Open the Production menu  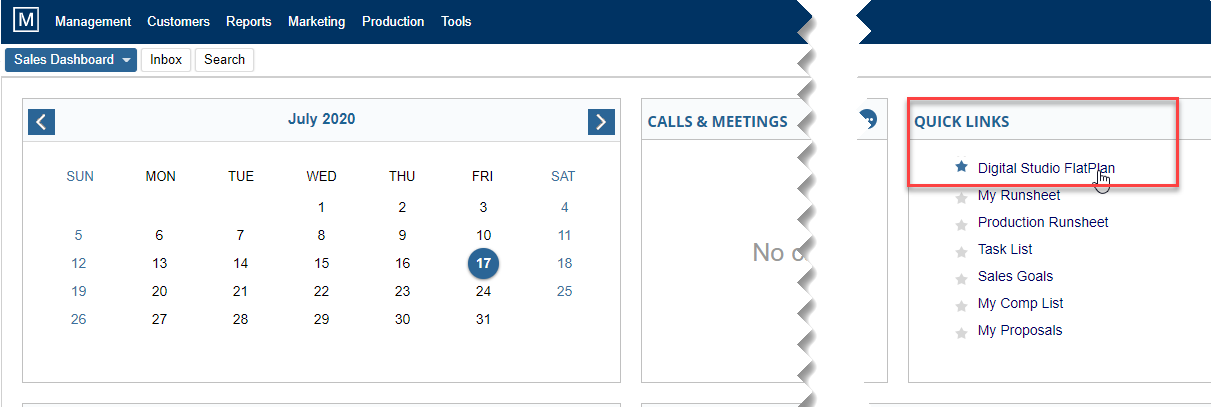pyautogui.click(x=393, y=21)
